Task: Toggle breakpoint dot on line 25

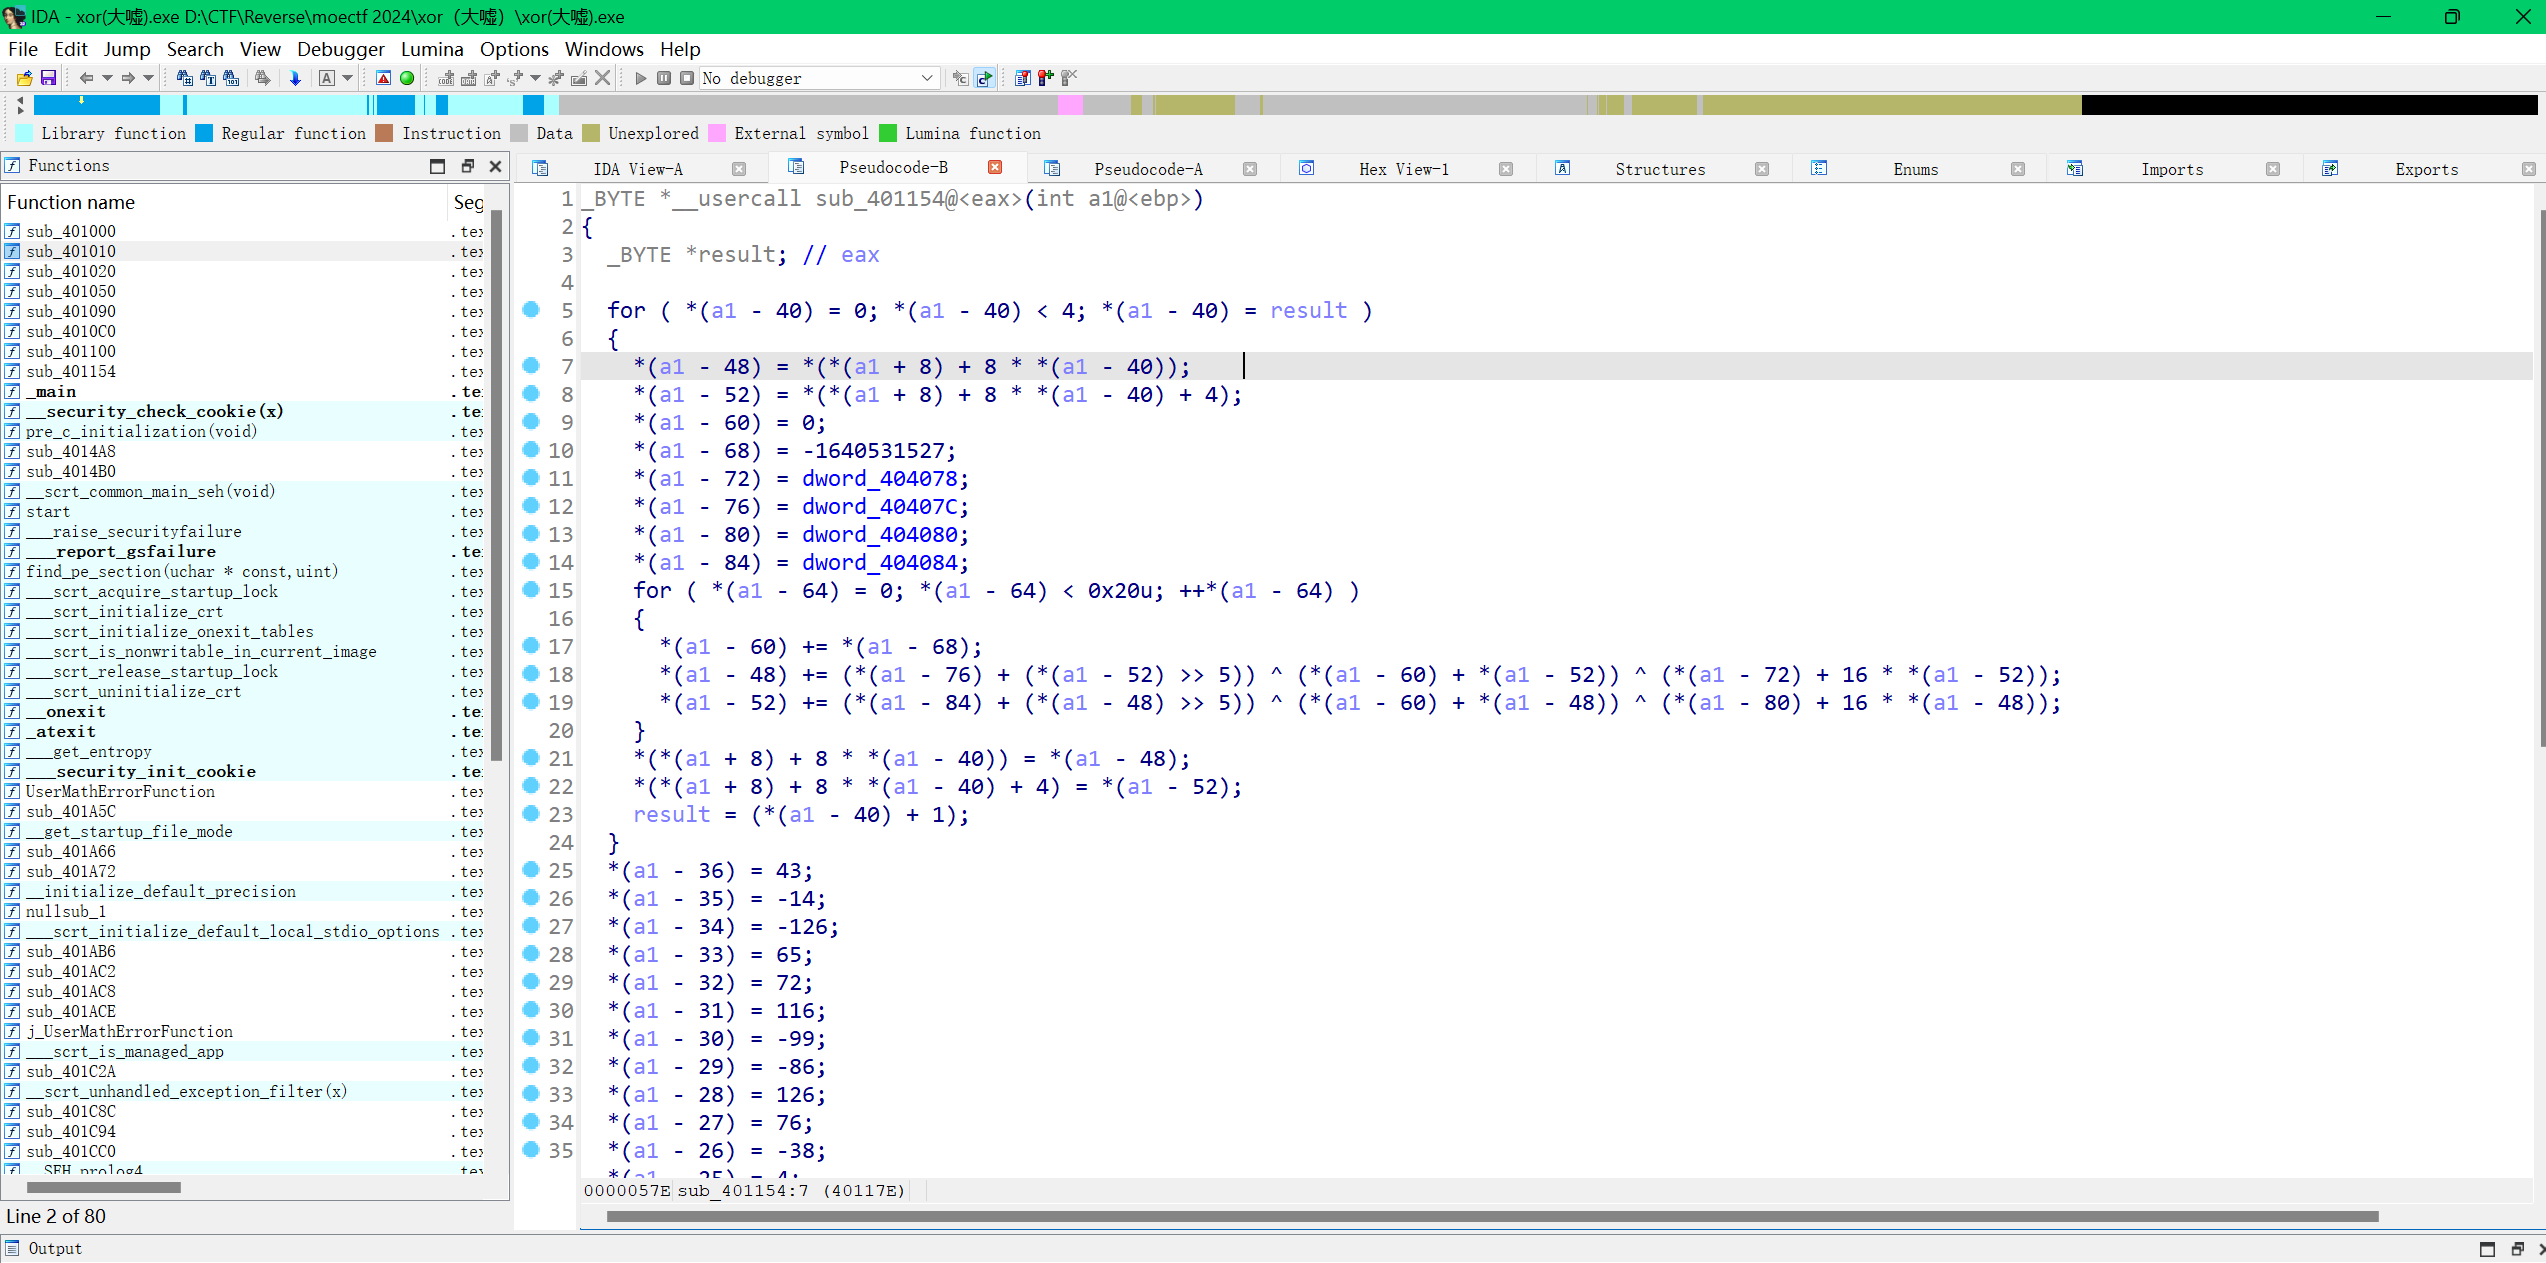Action: click(x=531, y=870)
